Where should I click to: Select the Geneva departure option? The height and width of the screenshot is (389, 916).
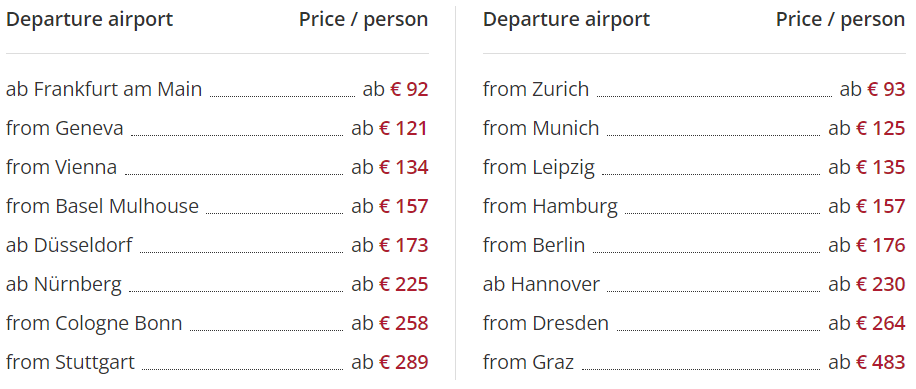217,128
